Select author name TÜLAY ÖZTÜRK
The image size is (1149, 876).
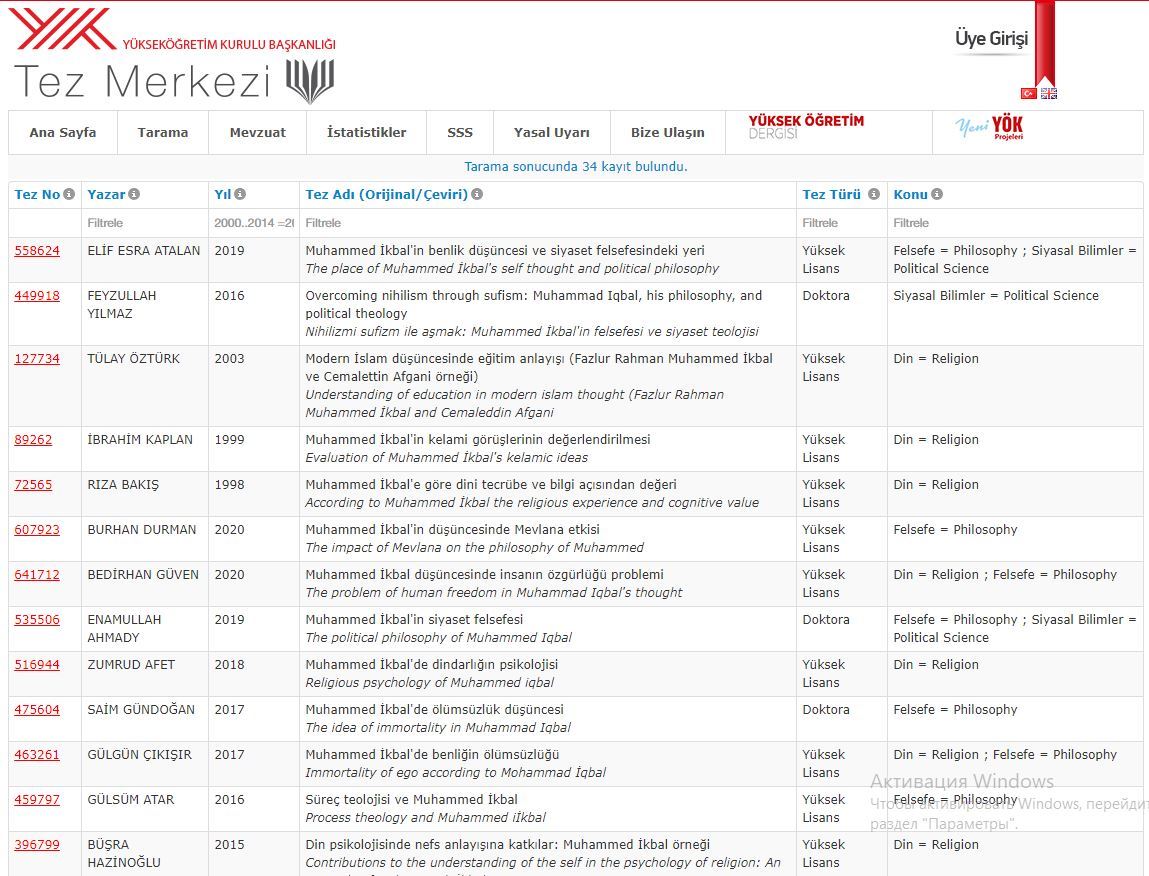click(133, 359)
